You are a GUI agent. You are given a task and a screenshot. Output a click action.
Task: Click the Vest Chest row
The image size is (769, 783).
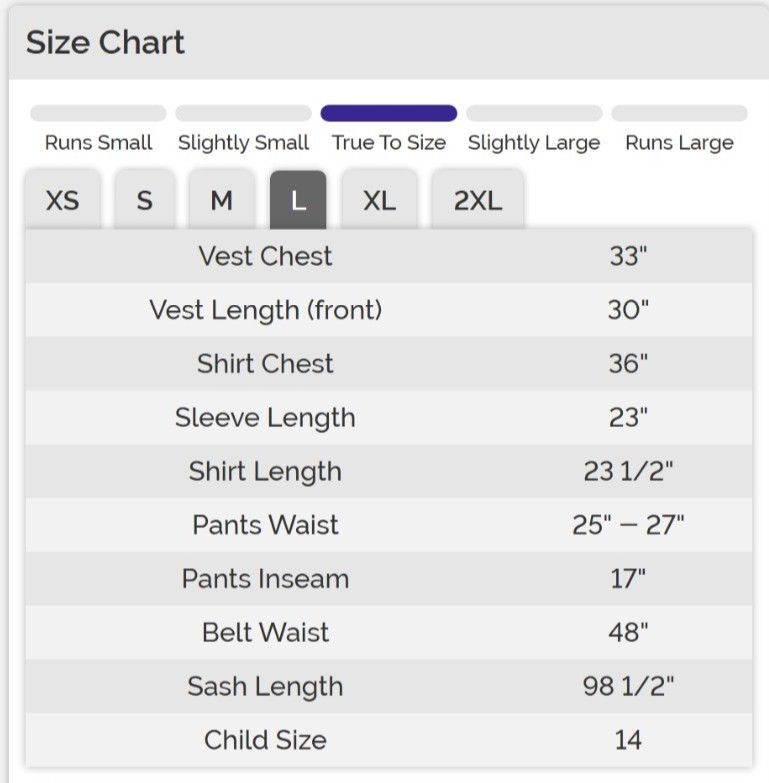coord(388,256)
